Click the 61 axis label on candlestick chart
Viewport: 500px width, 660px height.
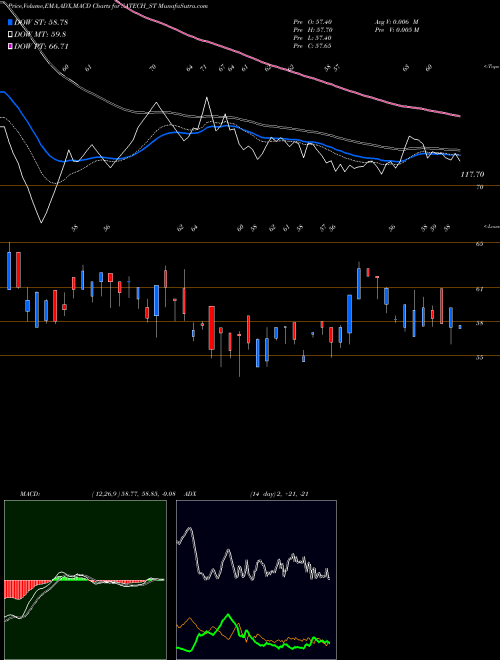click(x=479, y=289)
